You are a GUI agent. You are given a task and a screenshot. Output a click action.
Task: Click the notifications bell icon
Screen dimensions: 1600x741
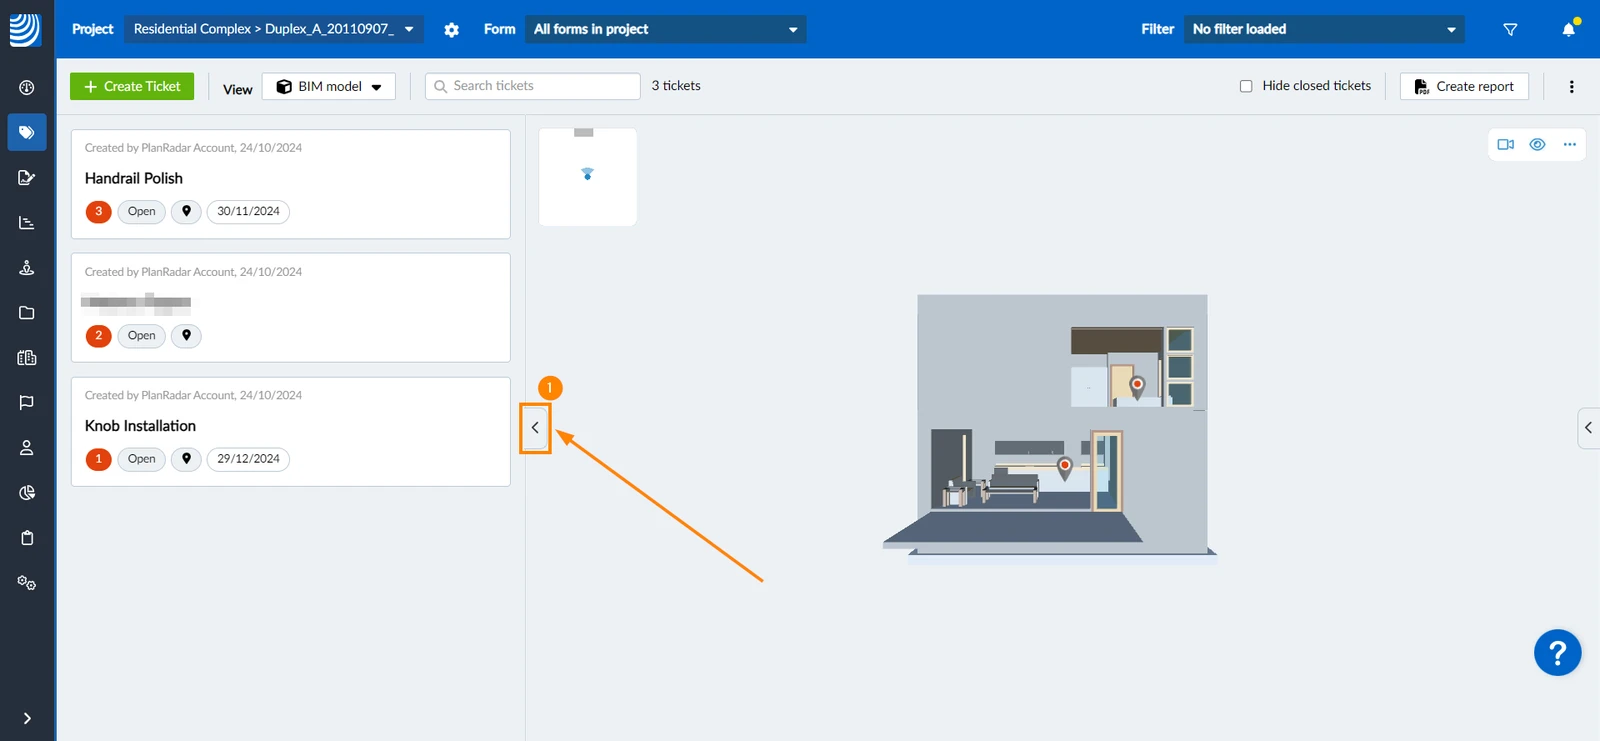pos(1569,29)
